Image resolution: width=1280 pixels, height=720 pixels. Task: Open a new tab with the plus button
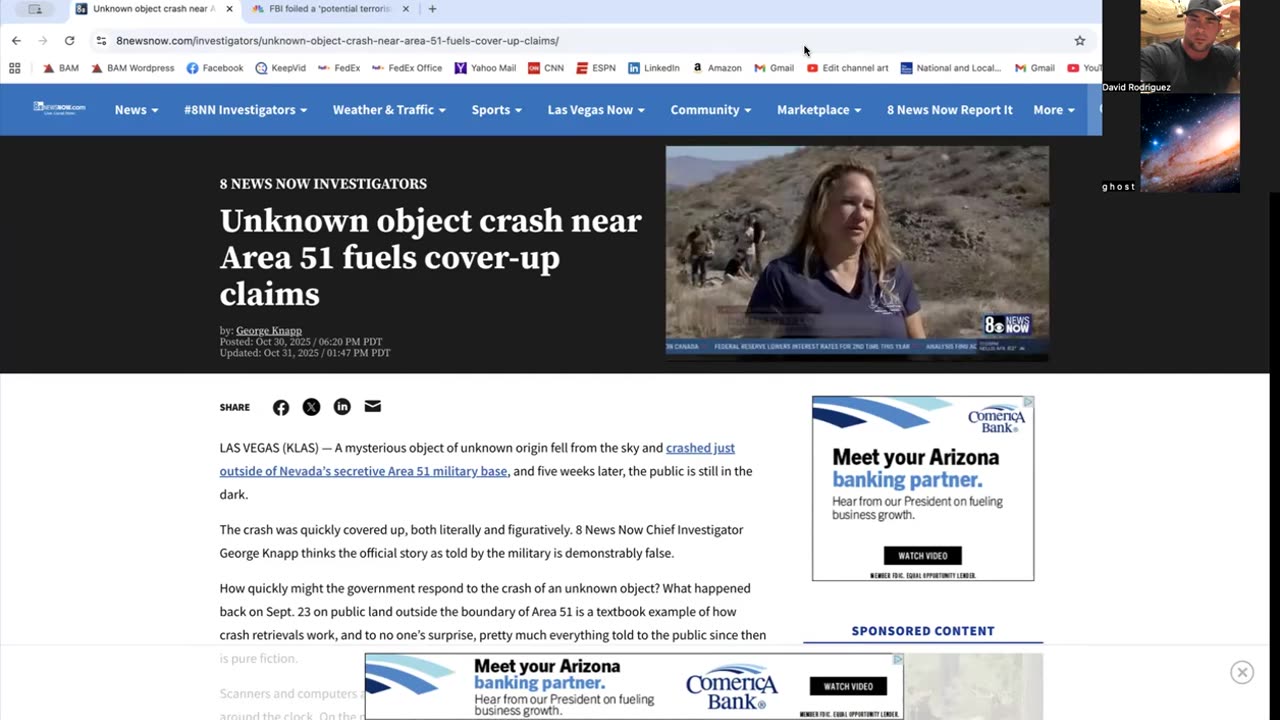click(432, 9)
